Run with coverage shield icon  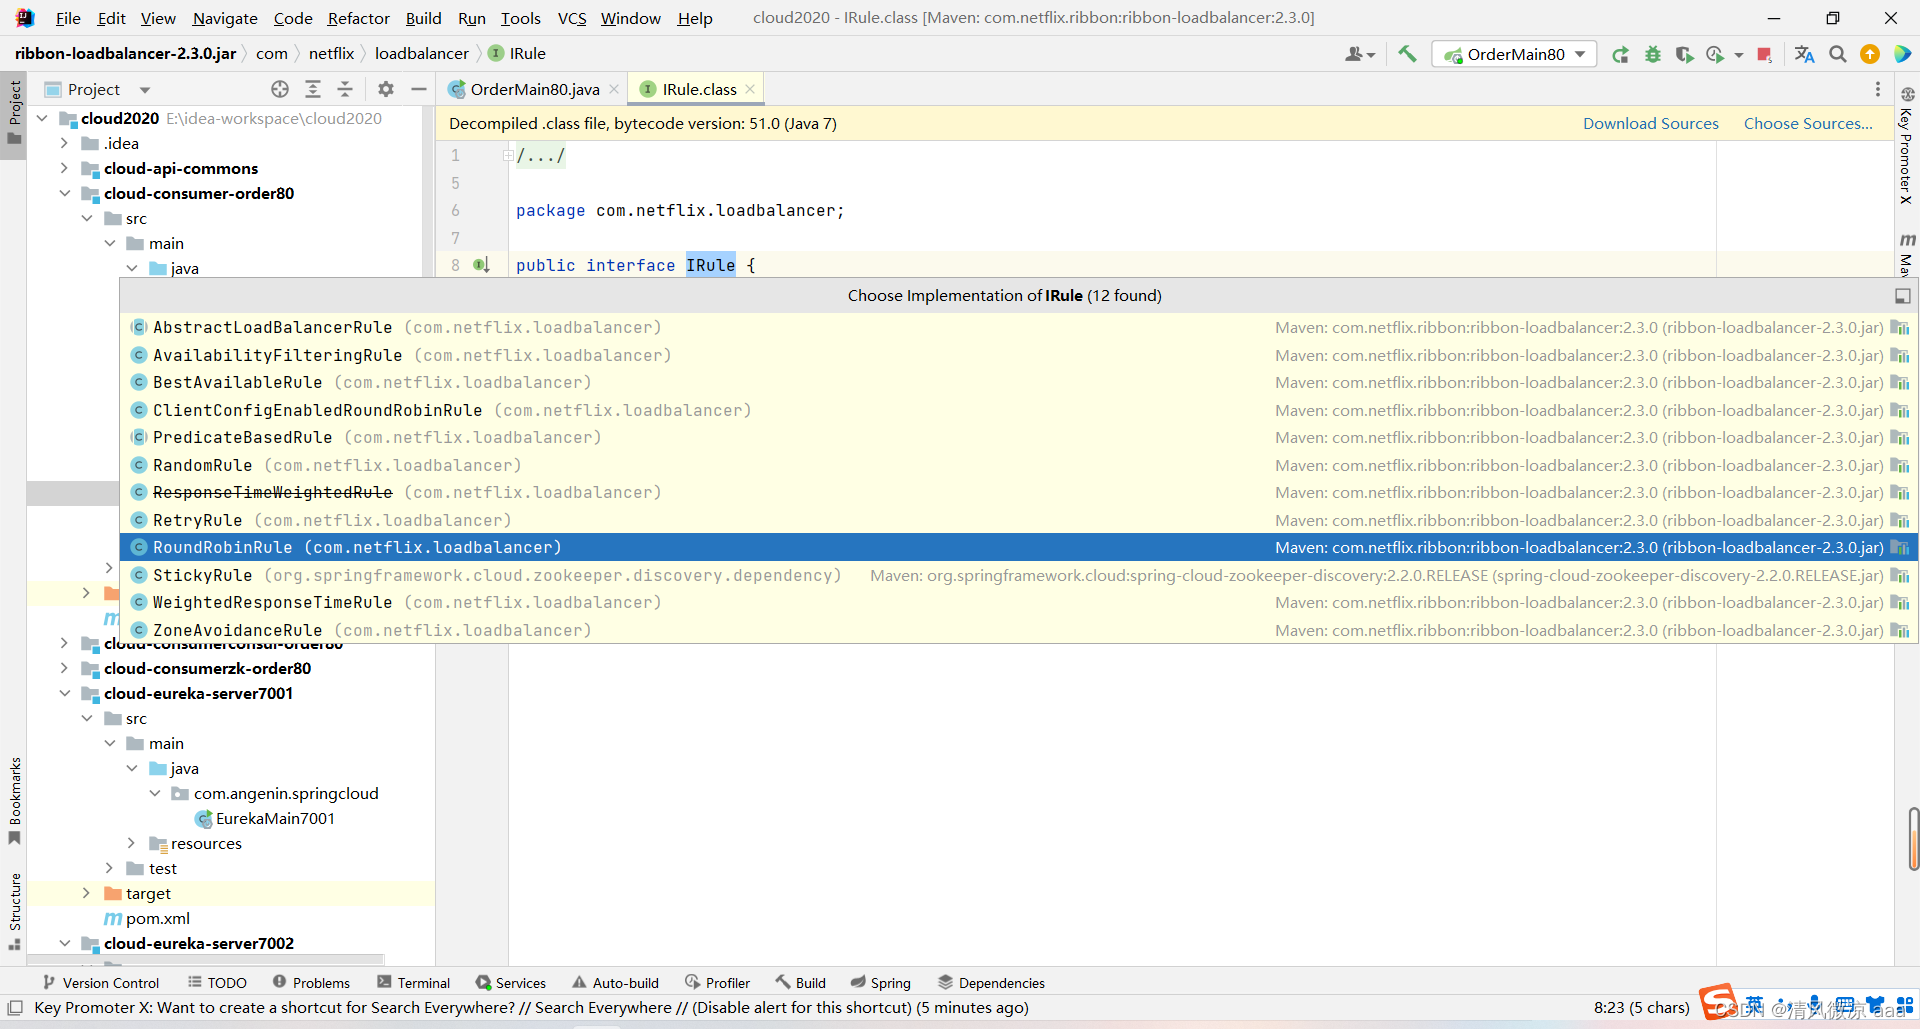tap(1685, 54)
